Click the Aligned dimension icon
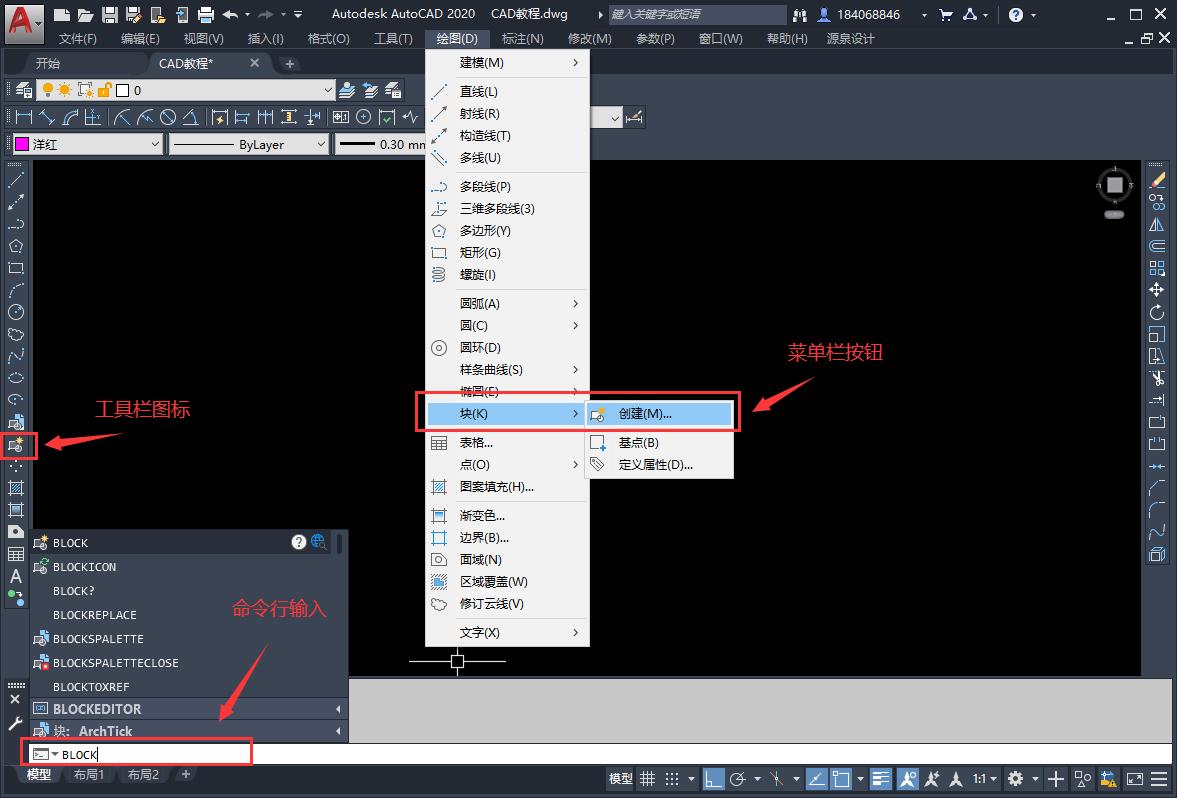The image size is (1177, 798). pyautogui.click(x=47, y=117)
